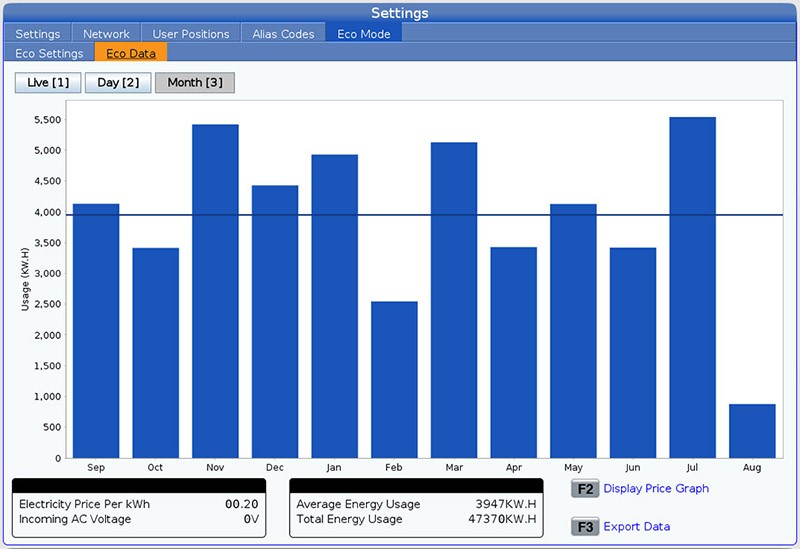
Task: Select the August usage bar
Action: (752, 431)
